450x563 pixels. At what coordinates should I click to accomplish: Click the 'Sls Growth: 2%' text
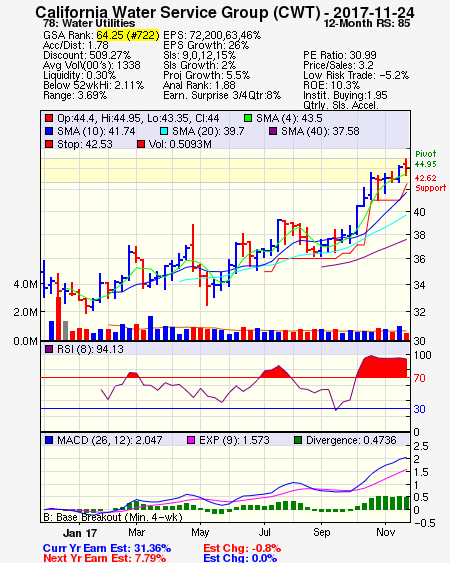point(199,65)
